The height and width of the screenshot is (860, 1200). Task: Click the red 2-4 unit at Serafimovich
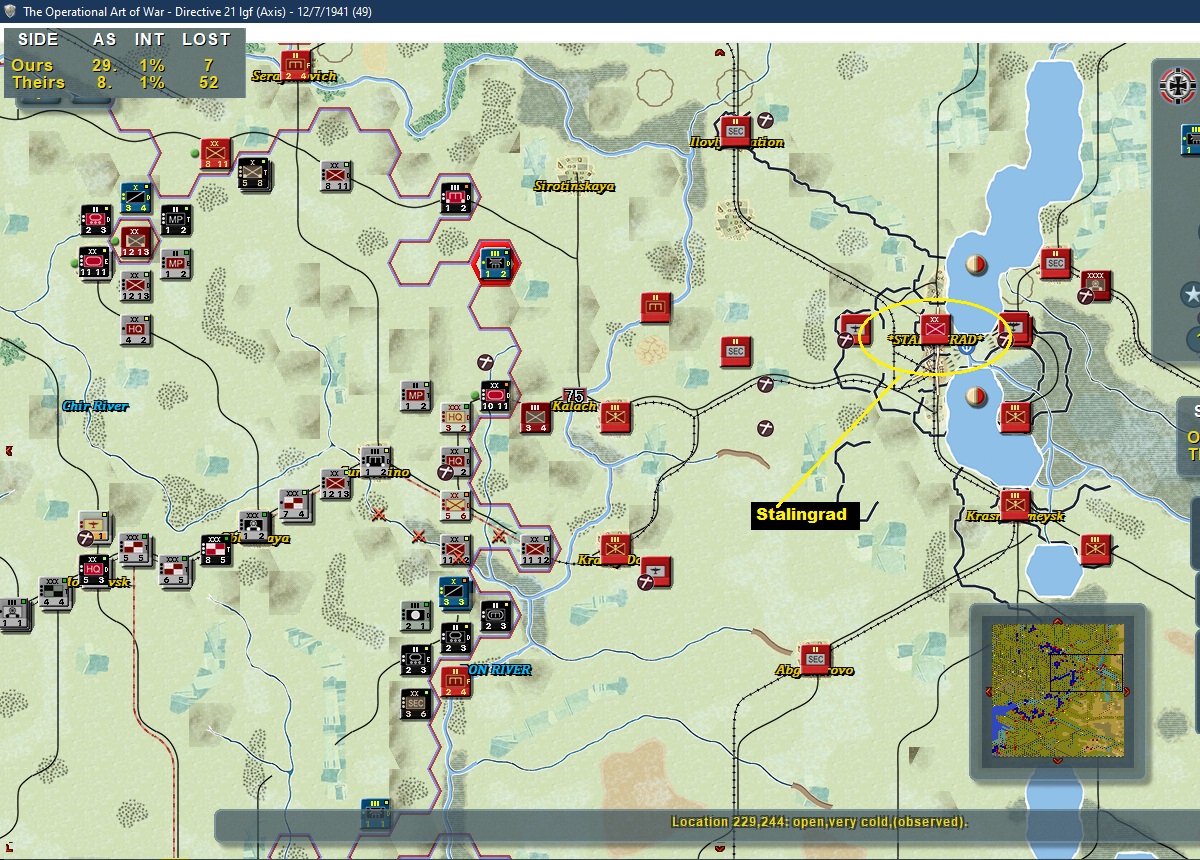296,65
